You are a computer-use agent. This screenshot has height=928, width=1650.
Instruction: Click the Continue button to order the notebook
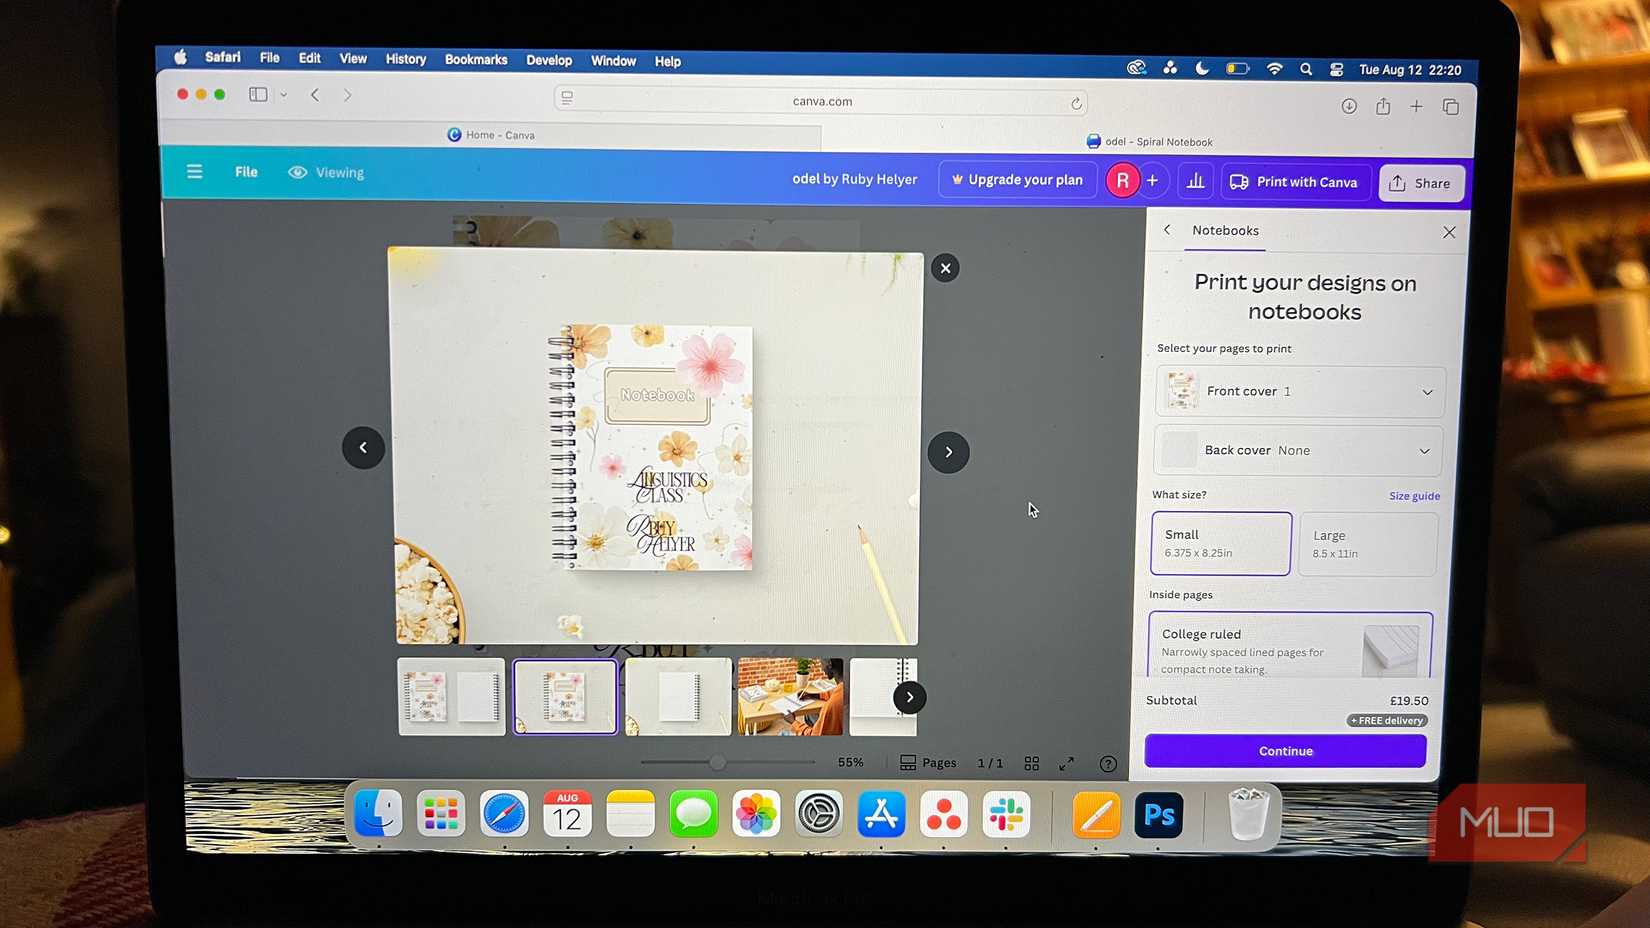point(1285,751)
